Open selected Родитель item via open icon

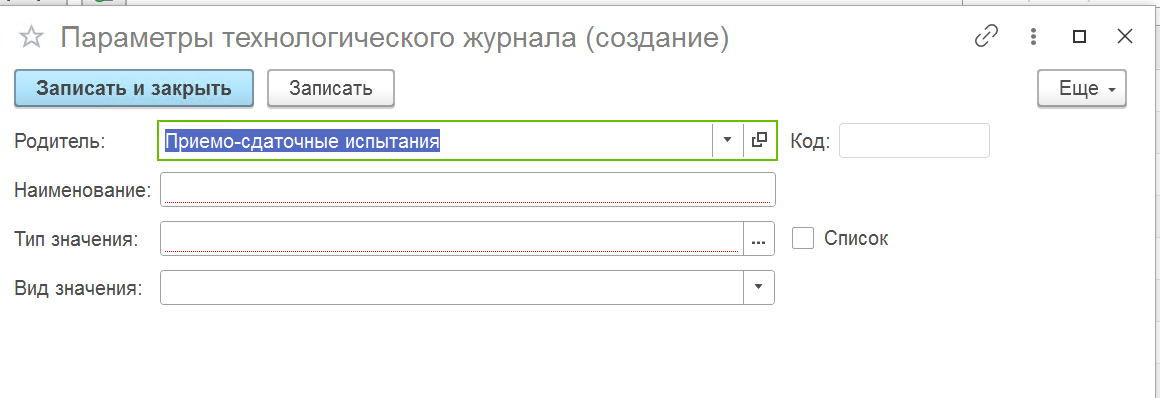click(x=759, y=140)
